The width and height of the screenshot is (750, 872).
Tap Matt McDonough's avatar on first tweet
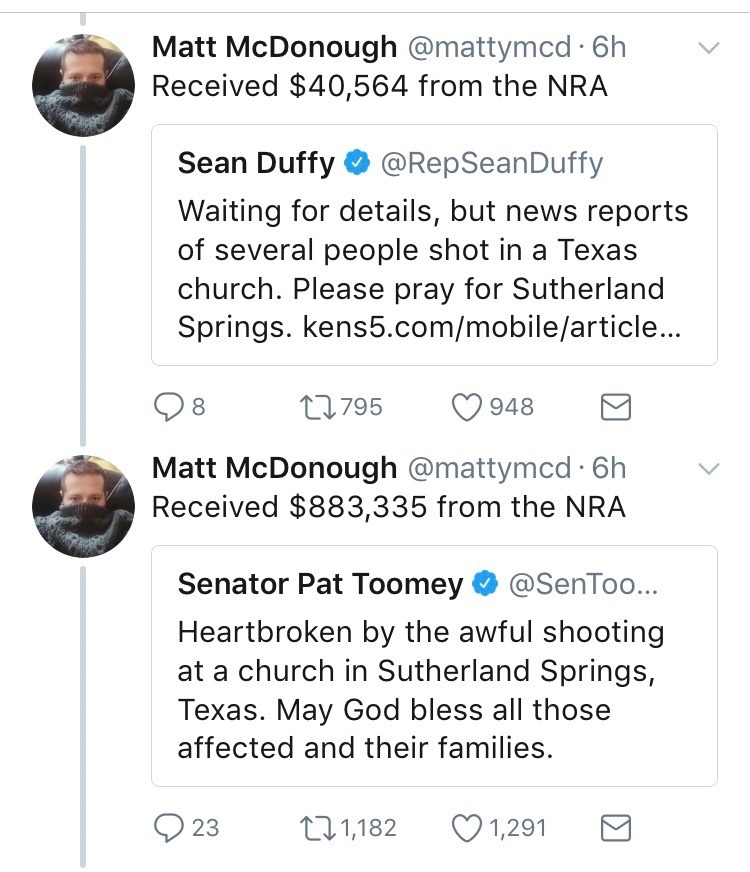pos(84,84)
